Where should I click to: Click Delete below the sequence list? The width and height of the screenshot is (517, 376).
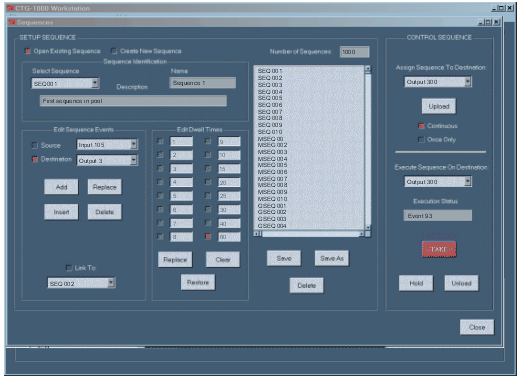[306, 285]
